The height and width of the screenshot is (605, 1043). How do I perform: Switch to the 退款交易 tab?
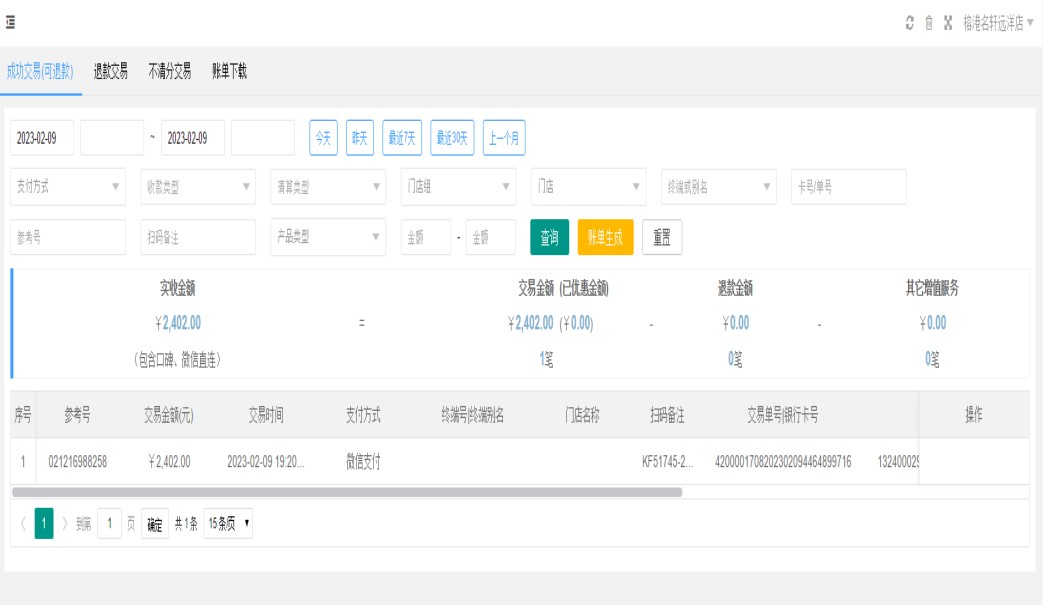click(x=111, y=71)
